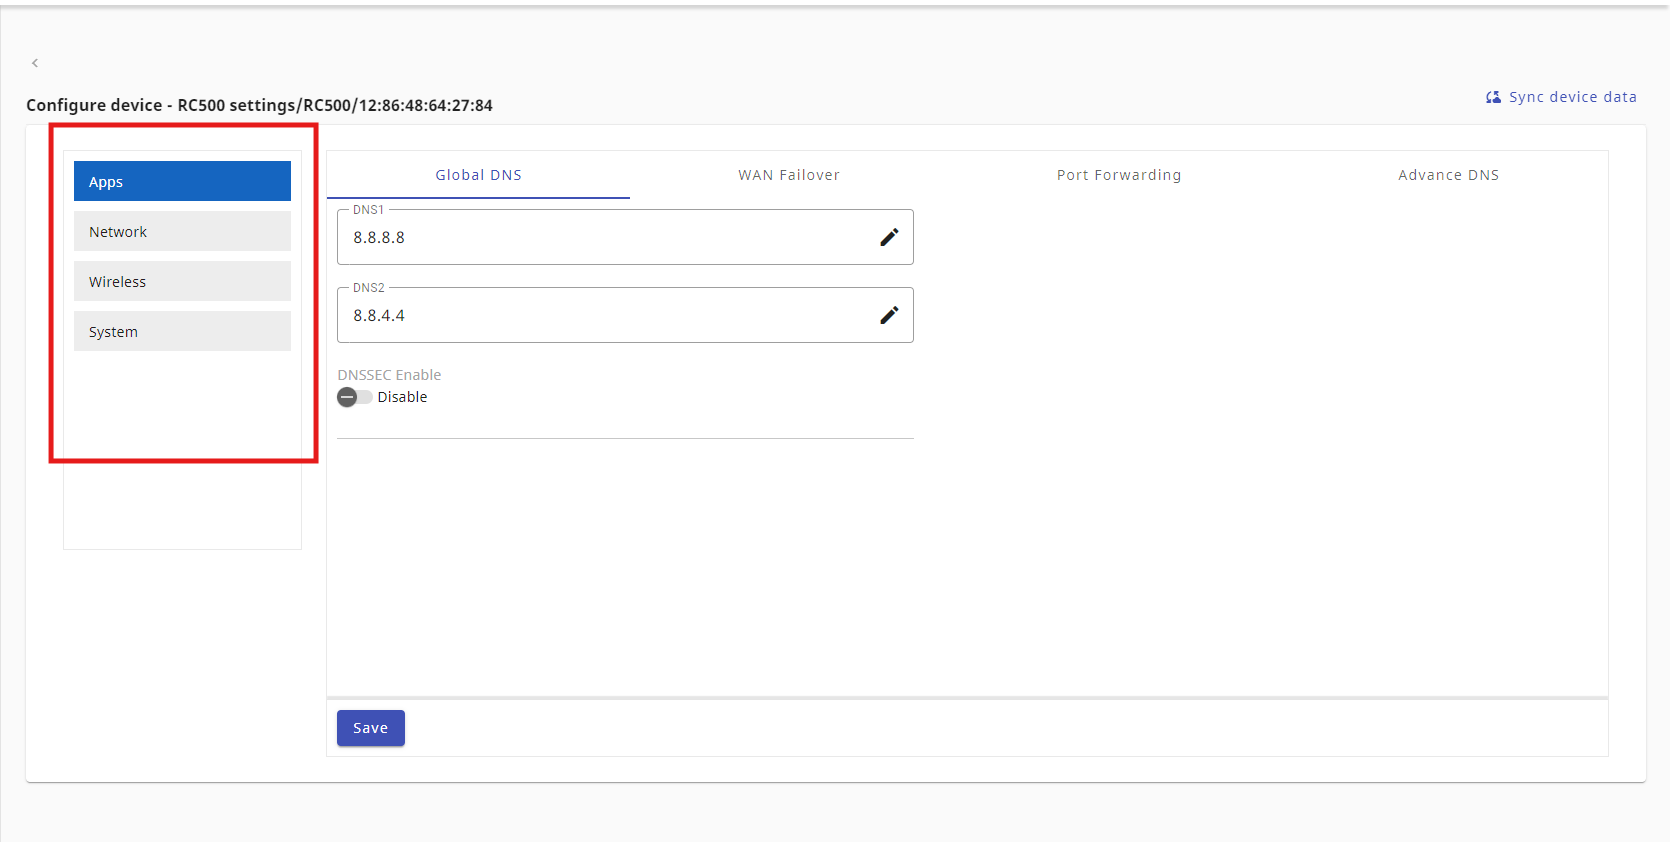The width and height of the screenshot is (1670, 842).
Task: Click the Disable label beside toggle
Action: click(x=402, y=397)
